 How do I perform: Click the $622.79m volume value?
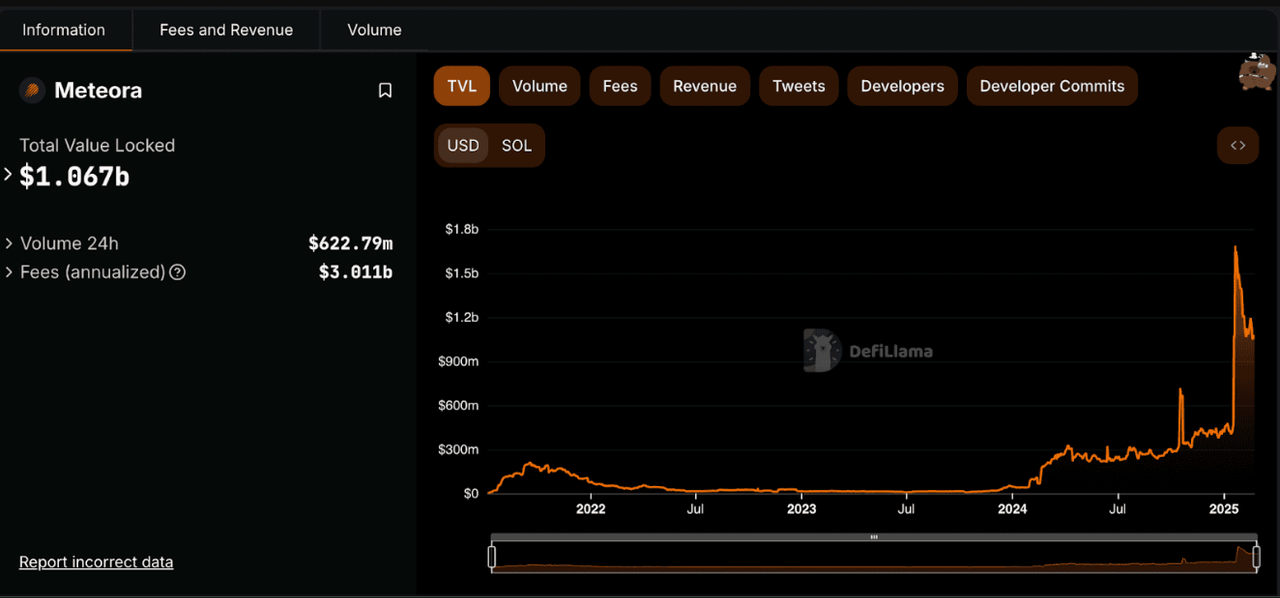[350, 243]
